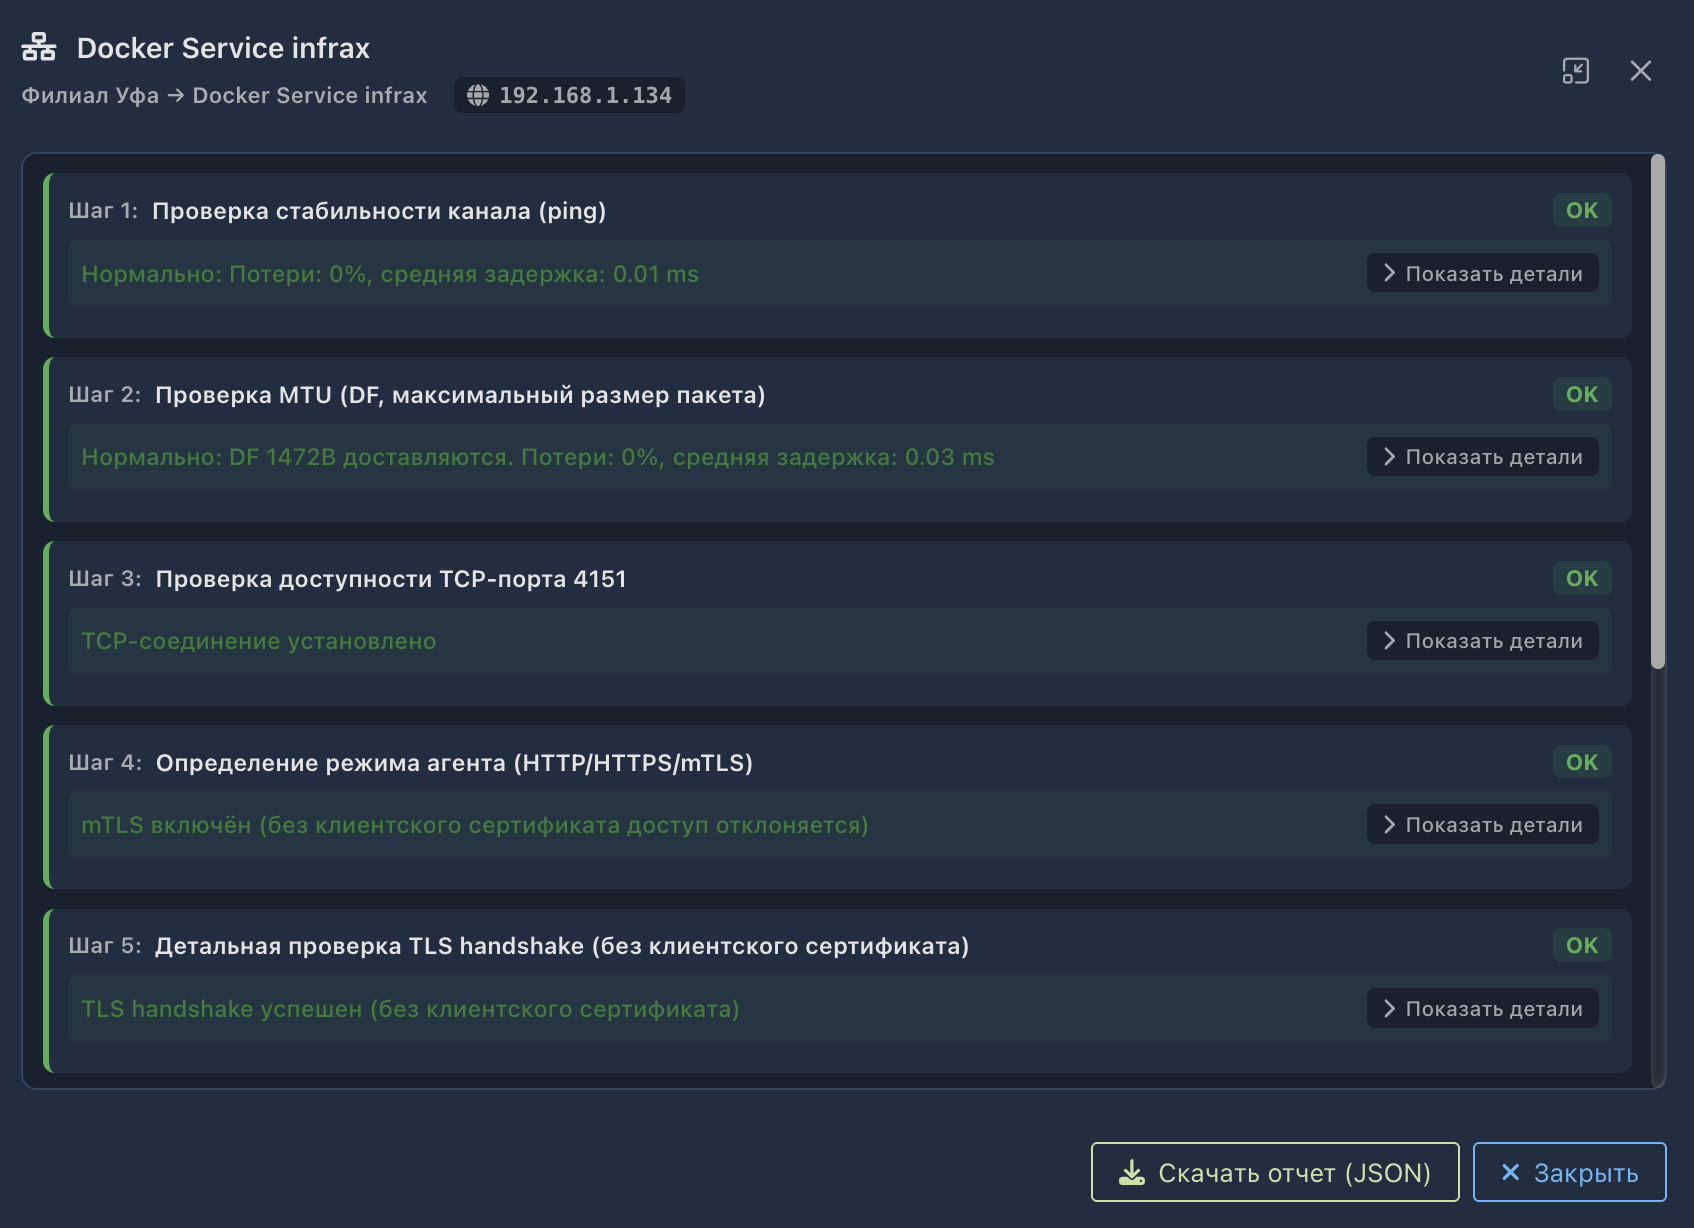
Task: Click the vertical scrollbar of the steps list
Action: 1657,410
